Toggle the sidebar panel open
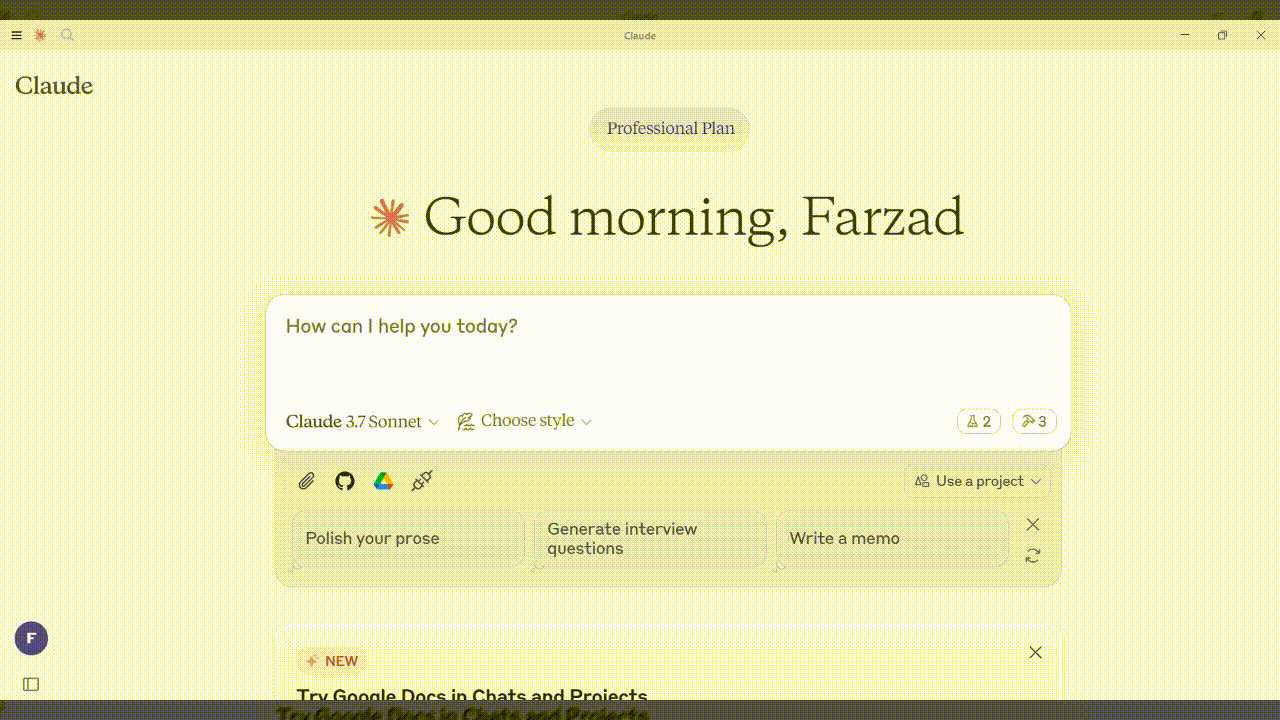Image resolution: width=1280 pixels, height=720 pixels. [31, 684]
